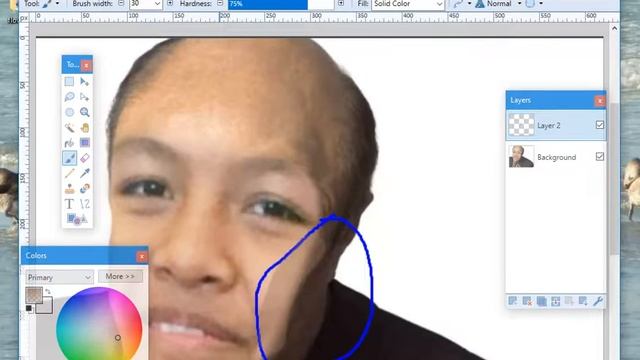
Task: Click the Layer 2 name text
Action: tap(549, 125)
